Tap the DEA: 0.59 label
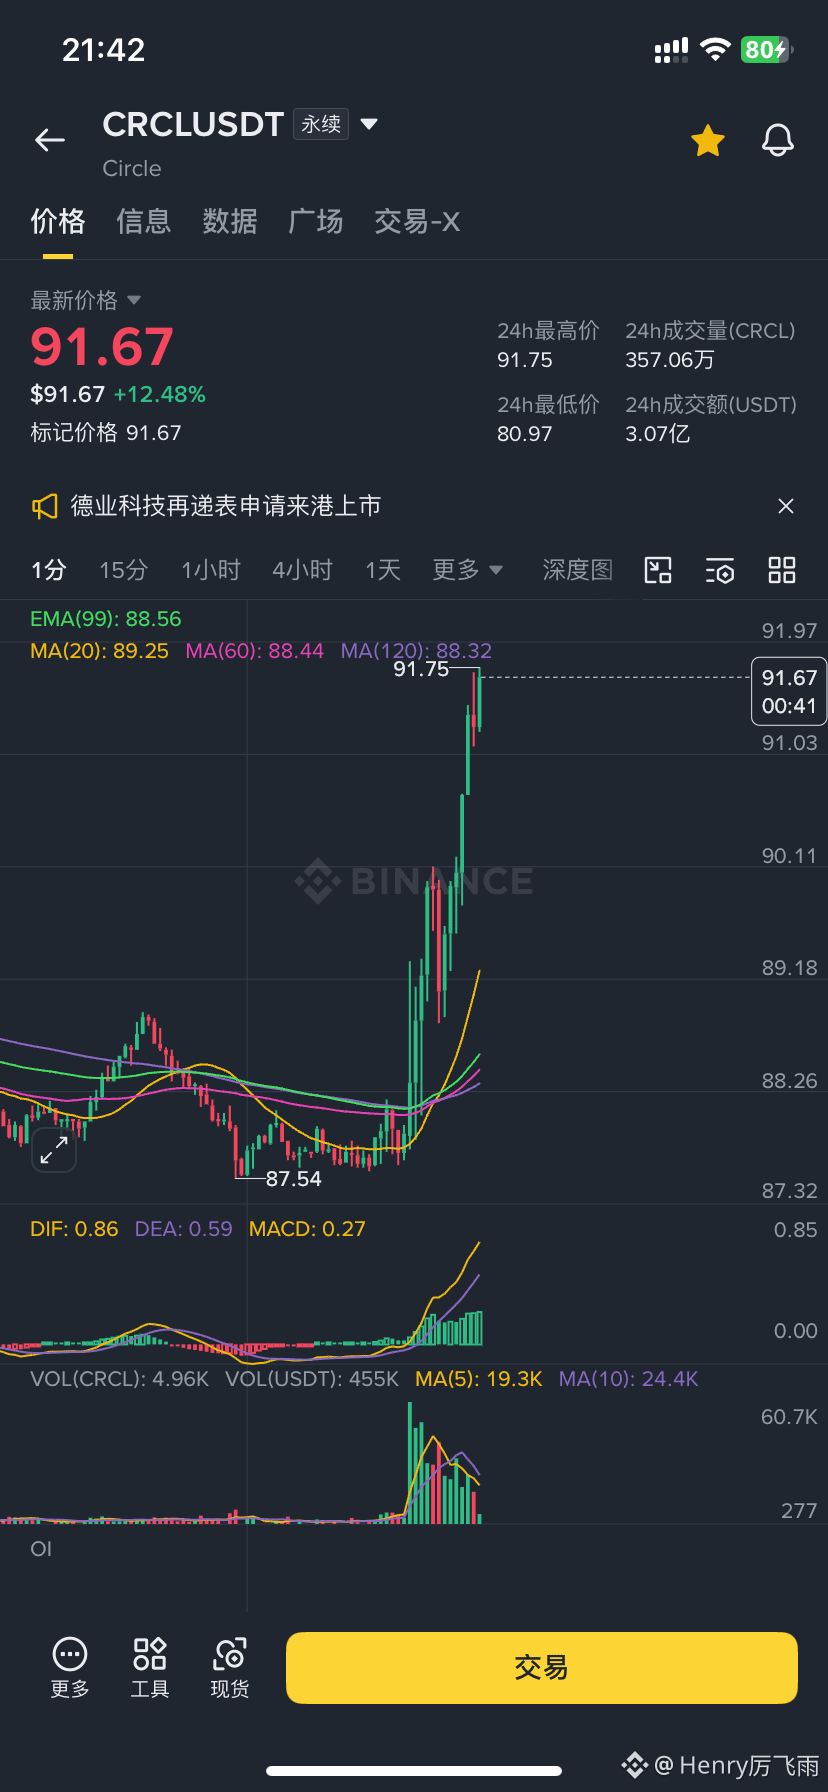The image size is (828, 1792). tap(184, 1229)
